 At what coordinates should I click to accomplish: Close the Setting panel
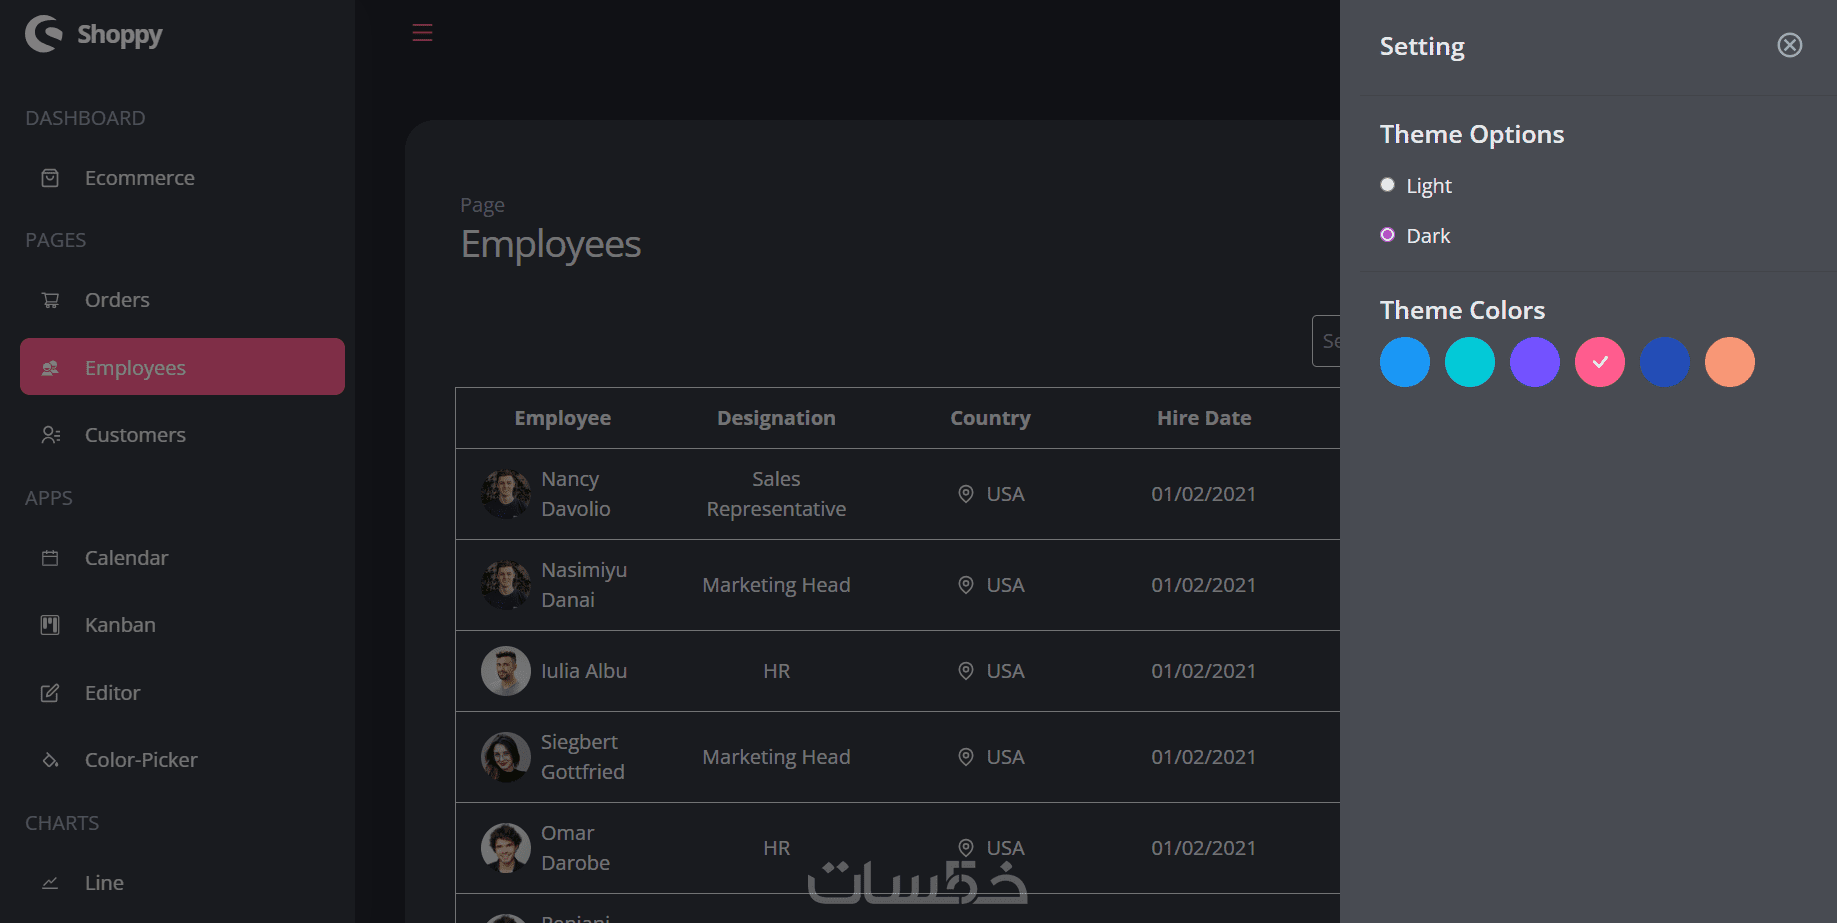click(x=1789, y=45)
